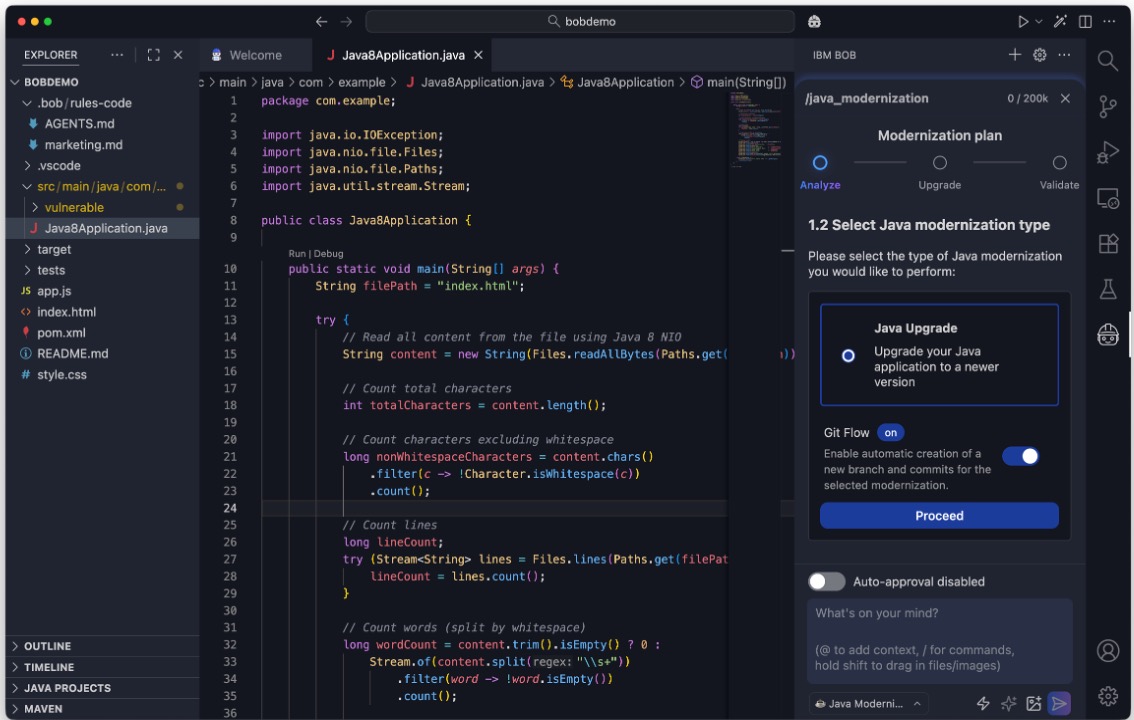Click the maximize Explorer panel icon

pyautogui.click(x=153, y=55)
